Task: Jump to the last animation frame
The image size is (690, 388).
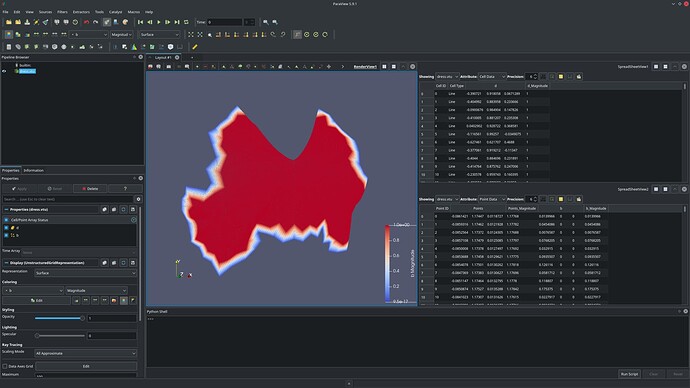Action: click(177, 22)
